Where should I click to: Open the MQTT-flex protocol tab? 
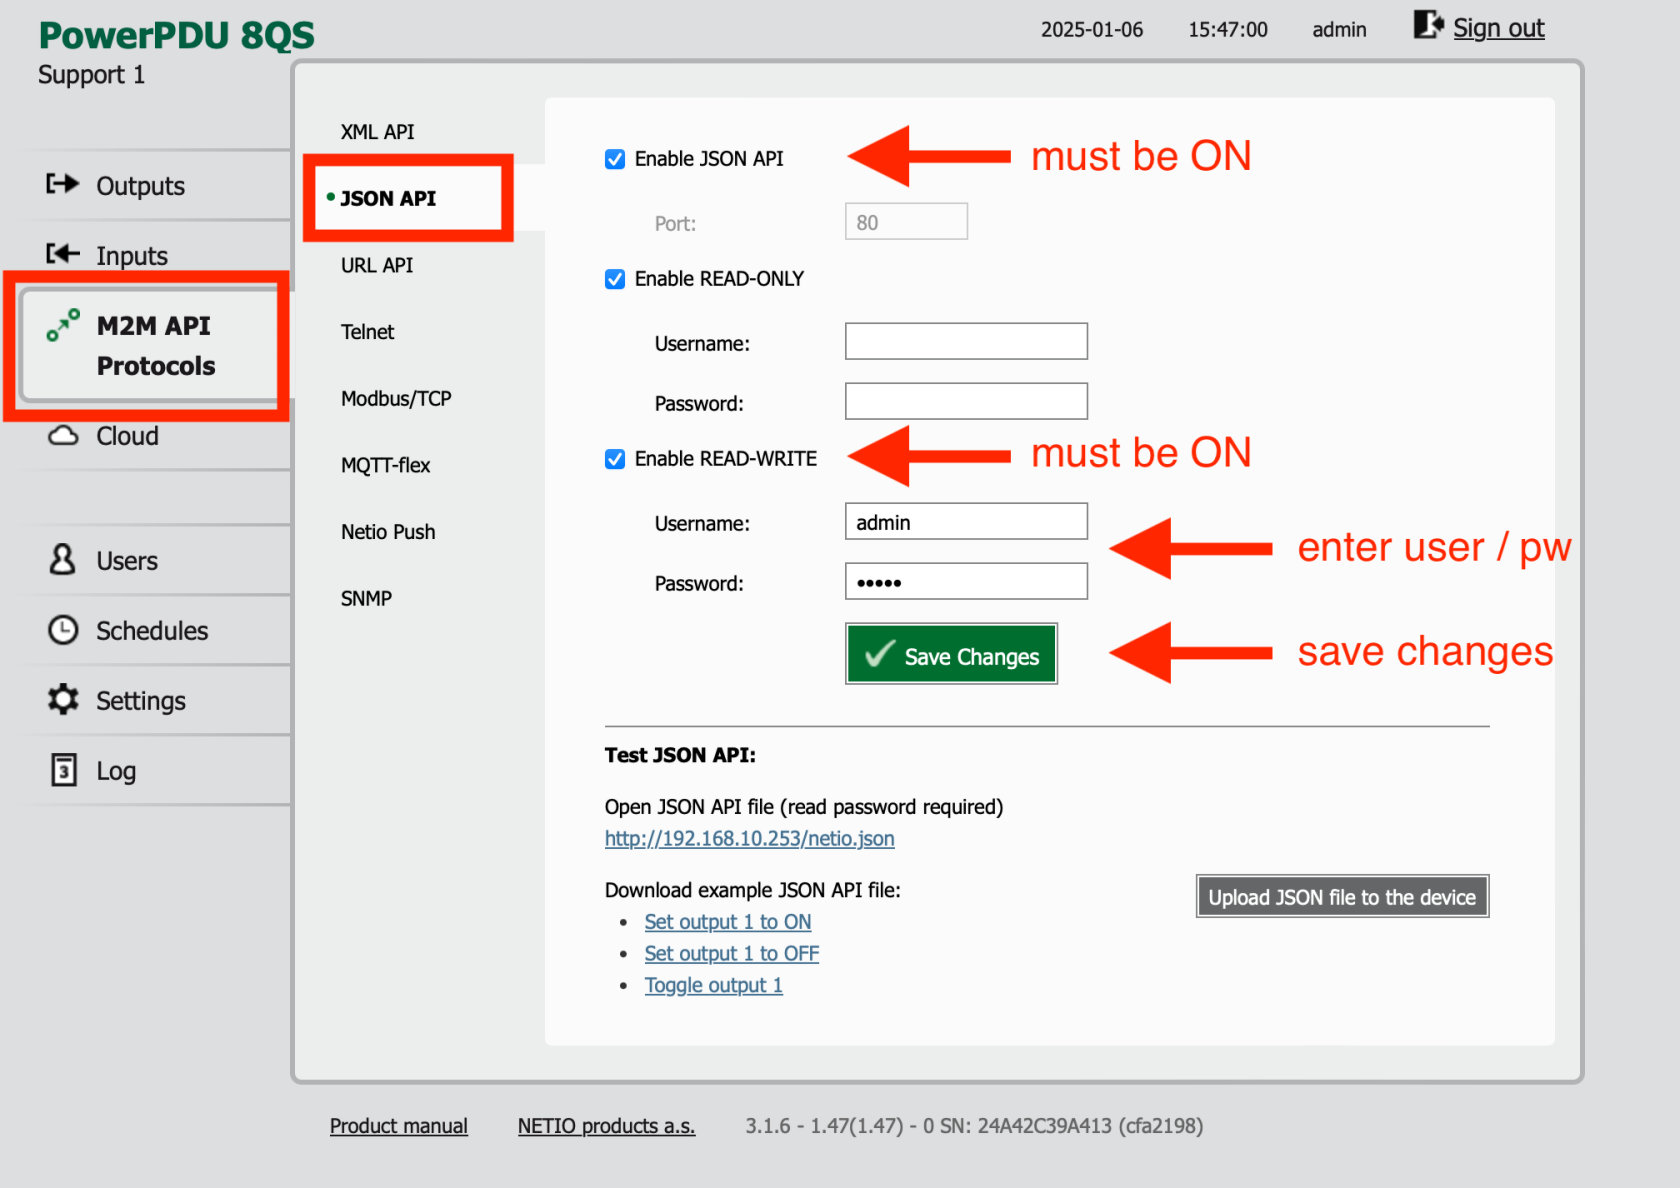pos(385,465)
